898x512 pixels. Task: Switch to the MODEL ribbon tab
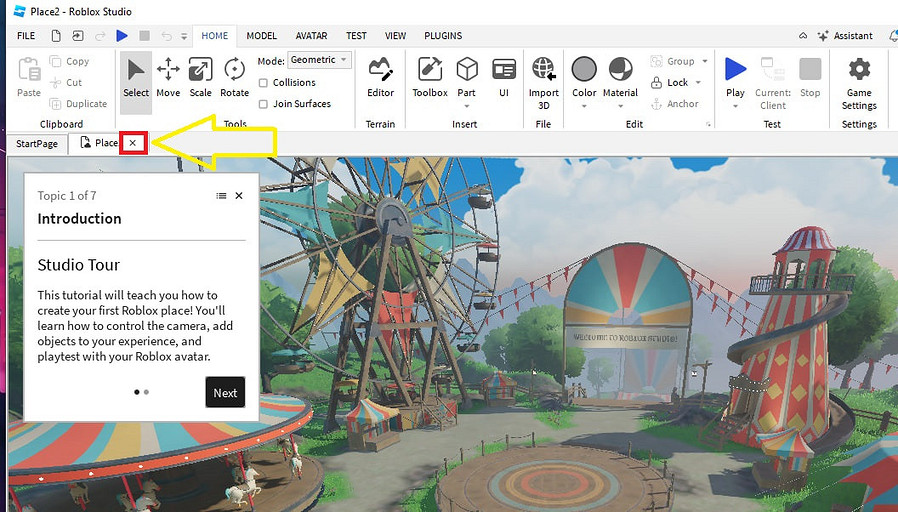point(261,36)
